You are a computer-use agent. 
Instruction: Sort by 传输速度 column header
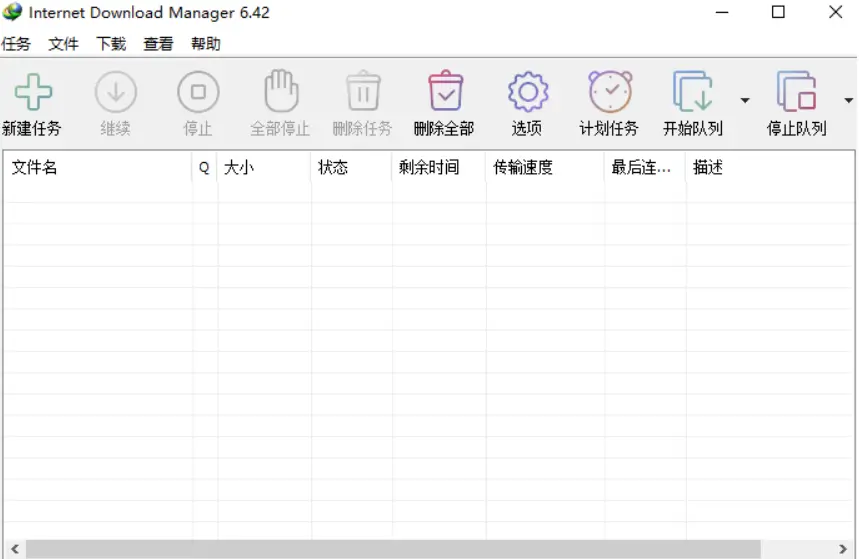coord(545,167)
